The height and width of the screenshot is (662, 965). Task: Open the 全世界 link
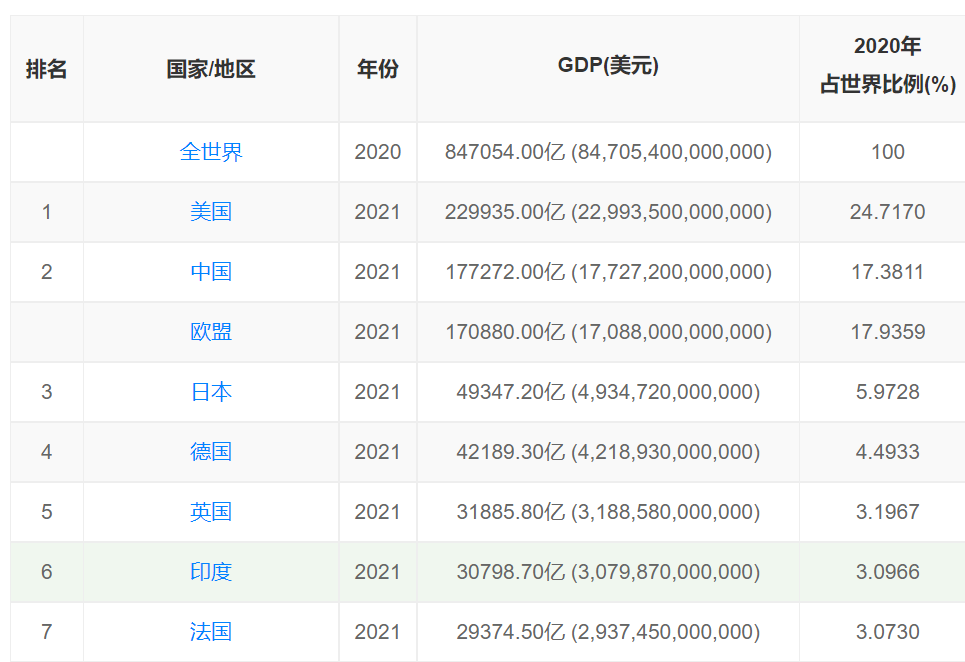211,152
